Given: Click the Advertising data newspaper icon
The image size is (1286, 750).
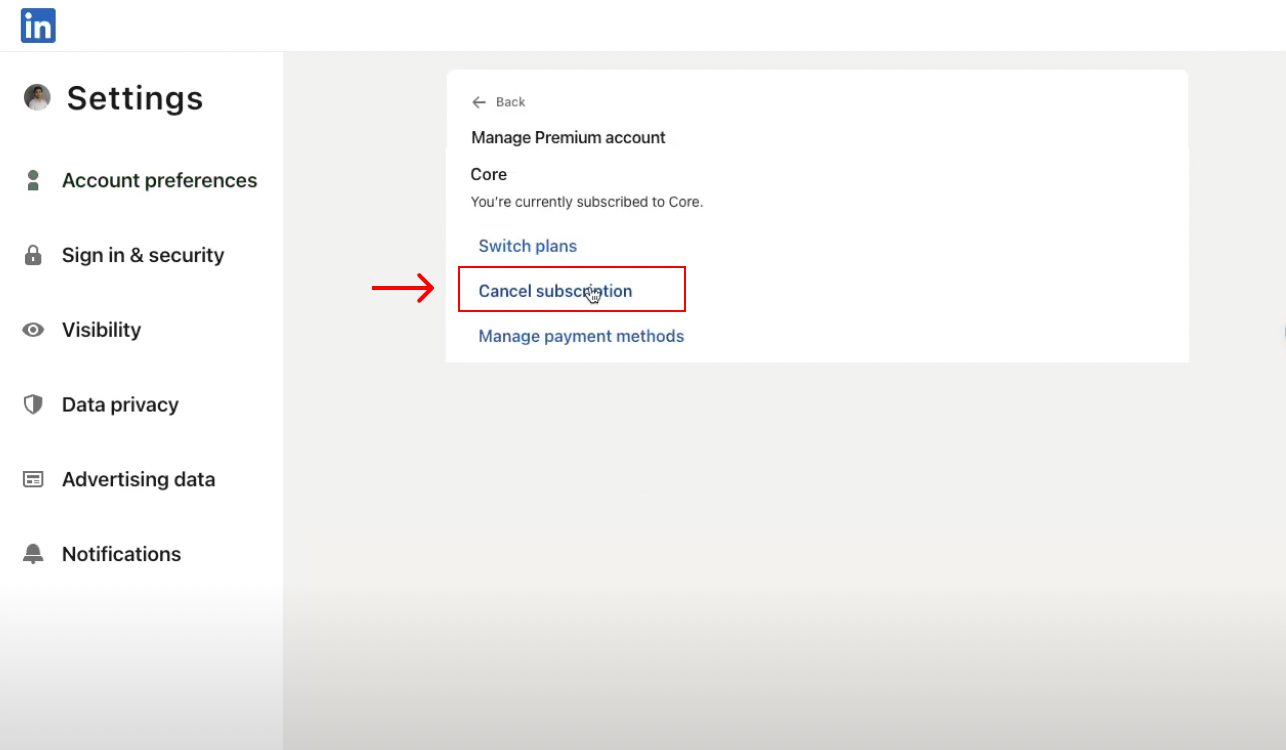Looking at the screenshot, I should (x=33, y=480).
